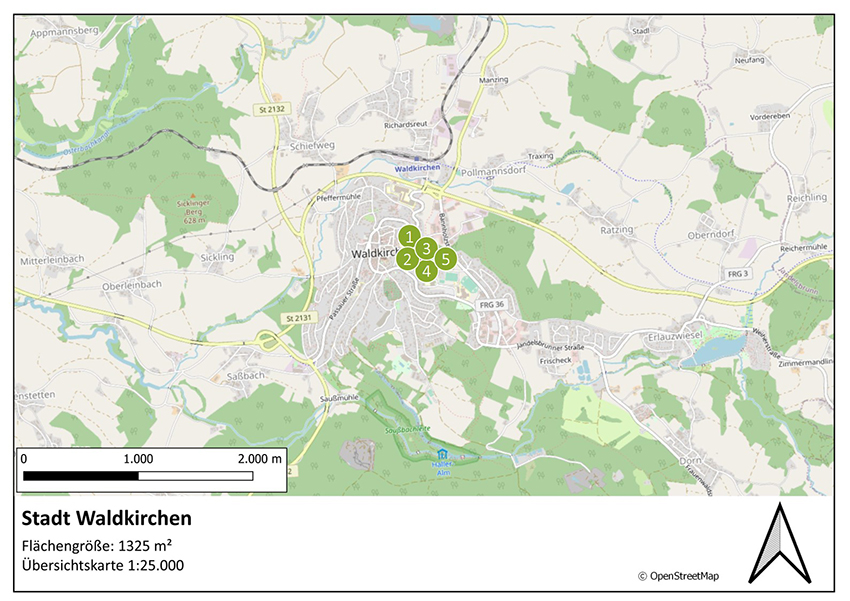Click the "Traxing" place label

pos(540,156)
